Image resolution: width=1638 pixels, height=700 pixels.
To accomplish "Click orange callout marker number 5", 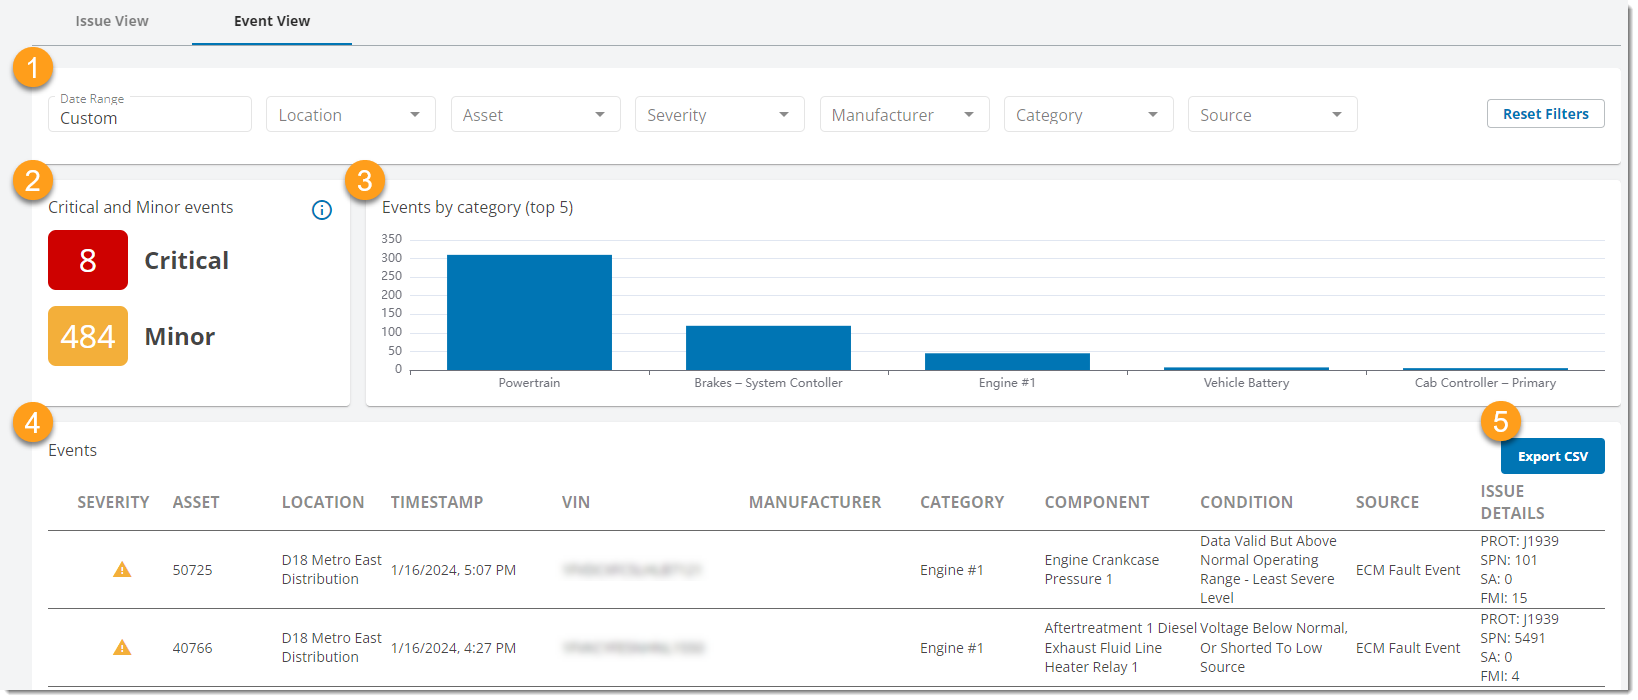I will [1500, 422].
